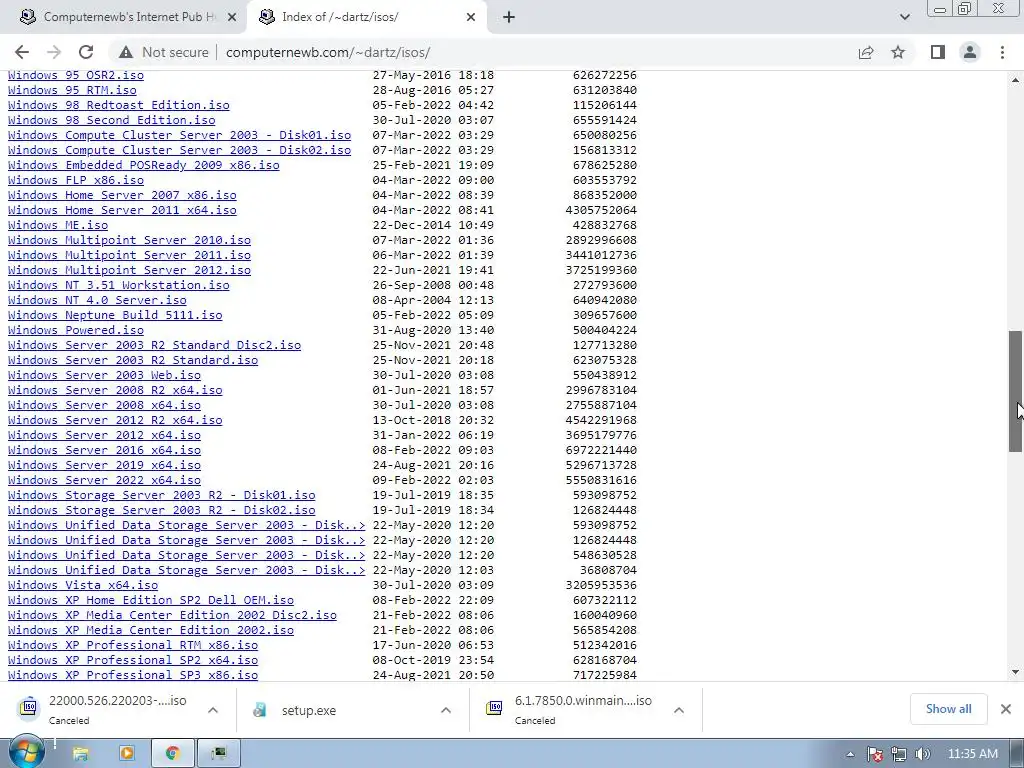Image resolution: width=1024 pixels, height=768 pixels.
Task: Open Windows Explorer from taskbar
Action: (80, 754)
